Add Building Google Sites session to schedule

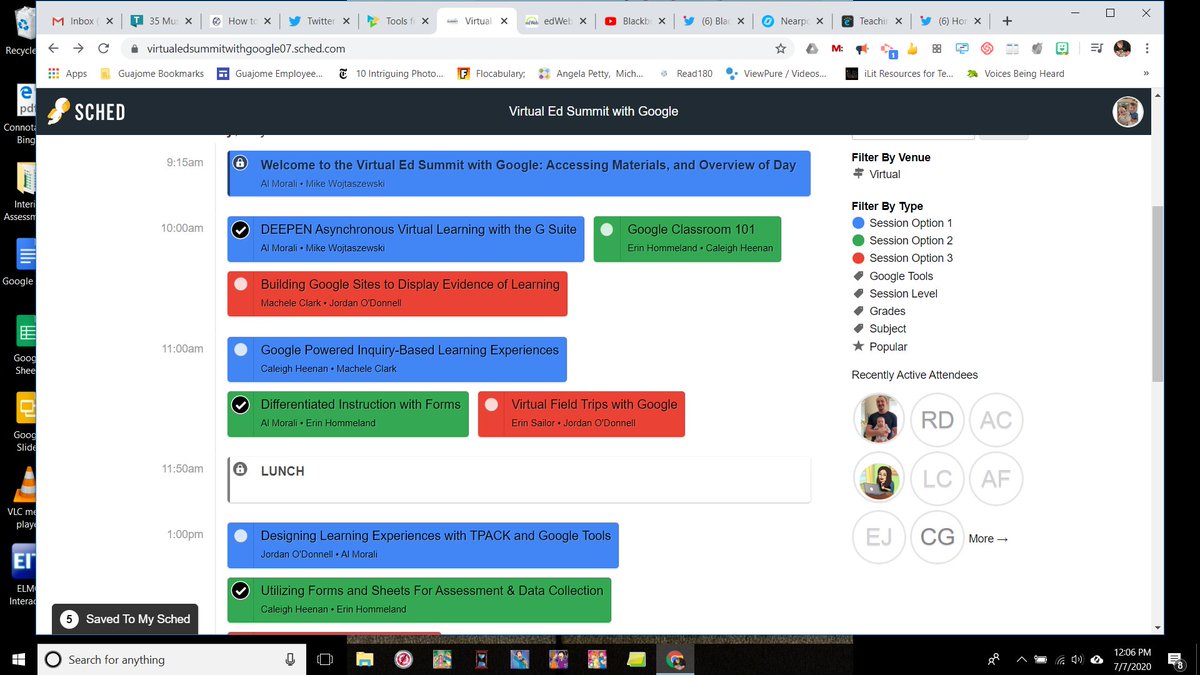(x=240, y=284)
